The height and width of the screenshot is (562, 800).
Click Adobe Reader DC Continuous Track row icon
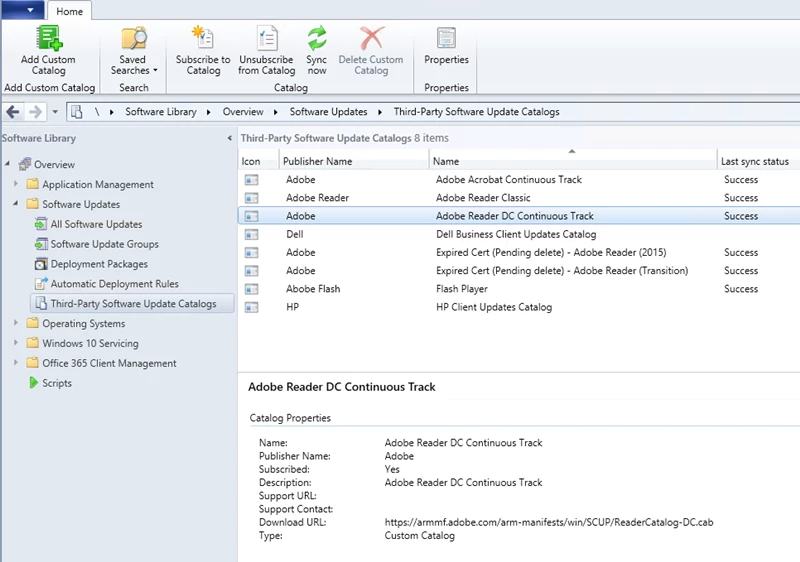pos(252,216)
